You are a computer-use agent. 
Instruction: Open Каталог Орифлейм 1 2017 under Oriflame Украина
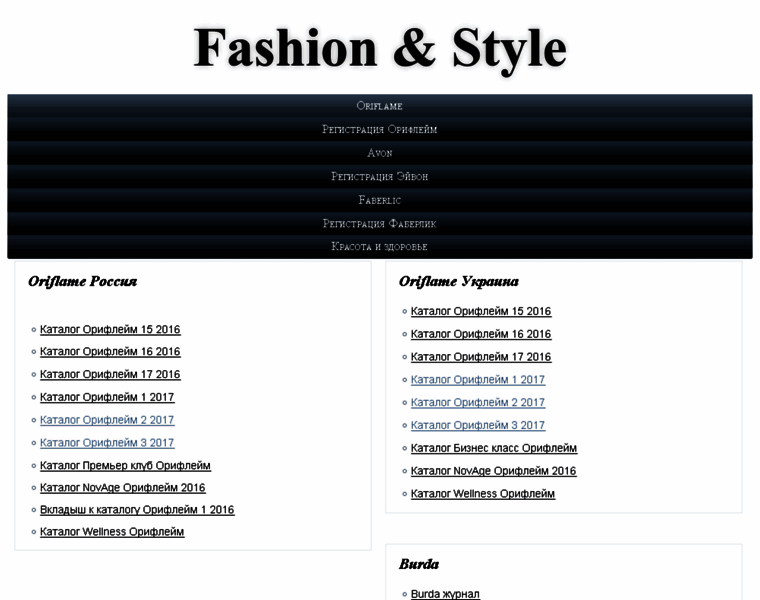pyautogui.click(x=478, y=380)
